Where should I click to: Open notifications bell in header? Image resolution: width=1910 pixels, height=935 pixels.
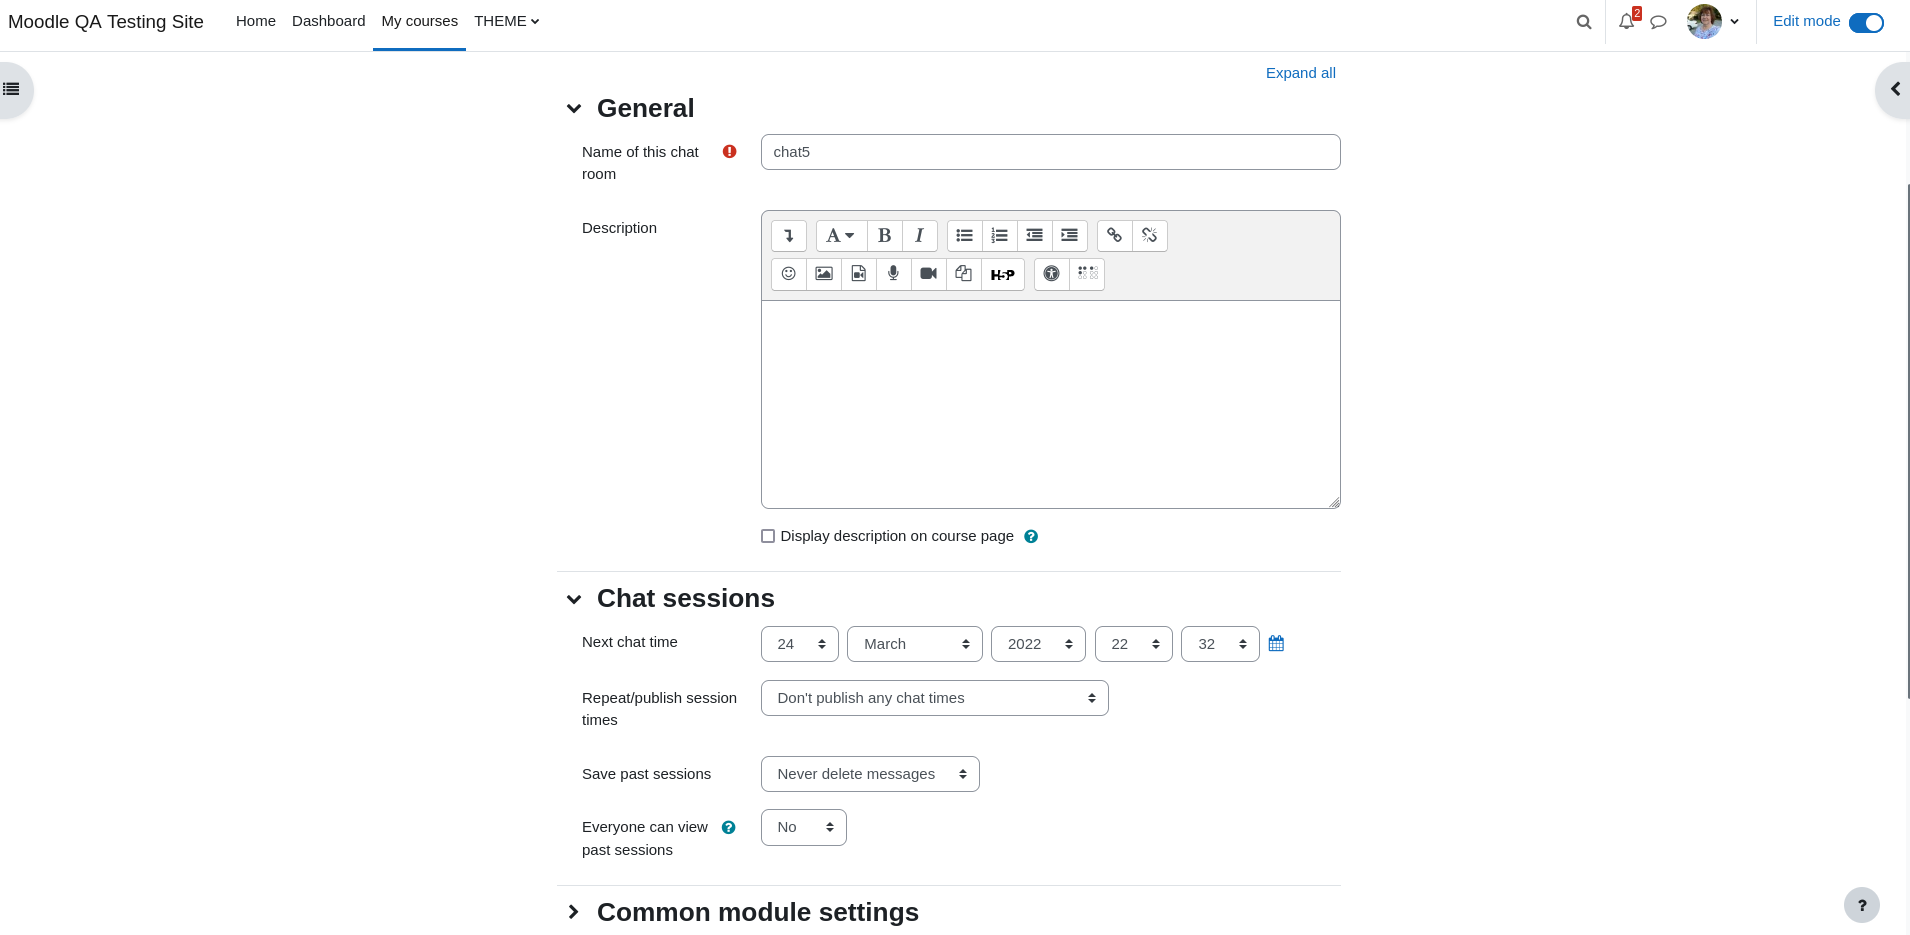click(1627, 21)
